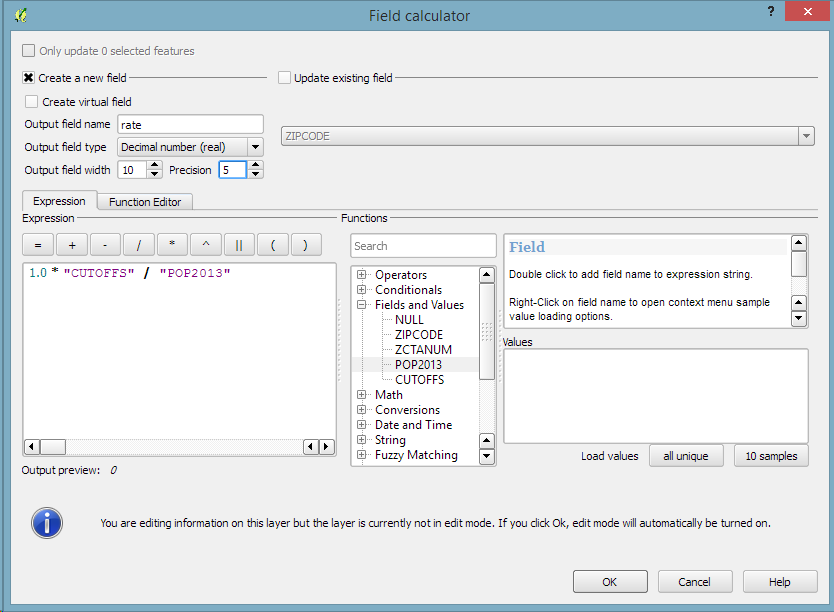The width and height of the screenshot is (834, 612).
Task: Click the function Search box
Action: 423,246
